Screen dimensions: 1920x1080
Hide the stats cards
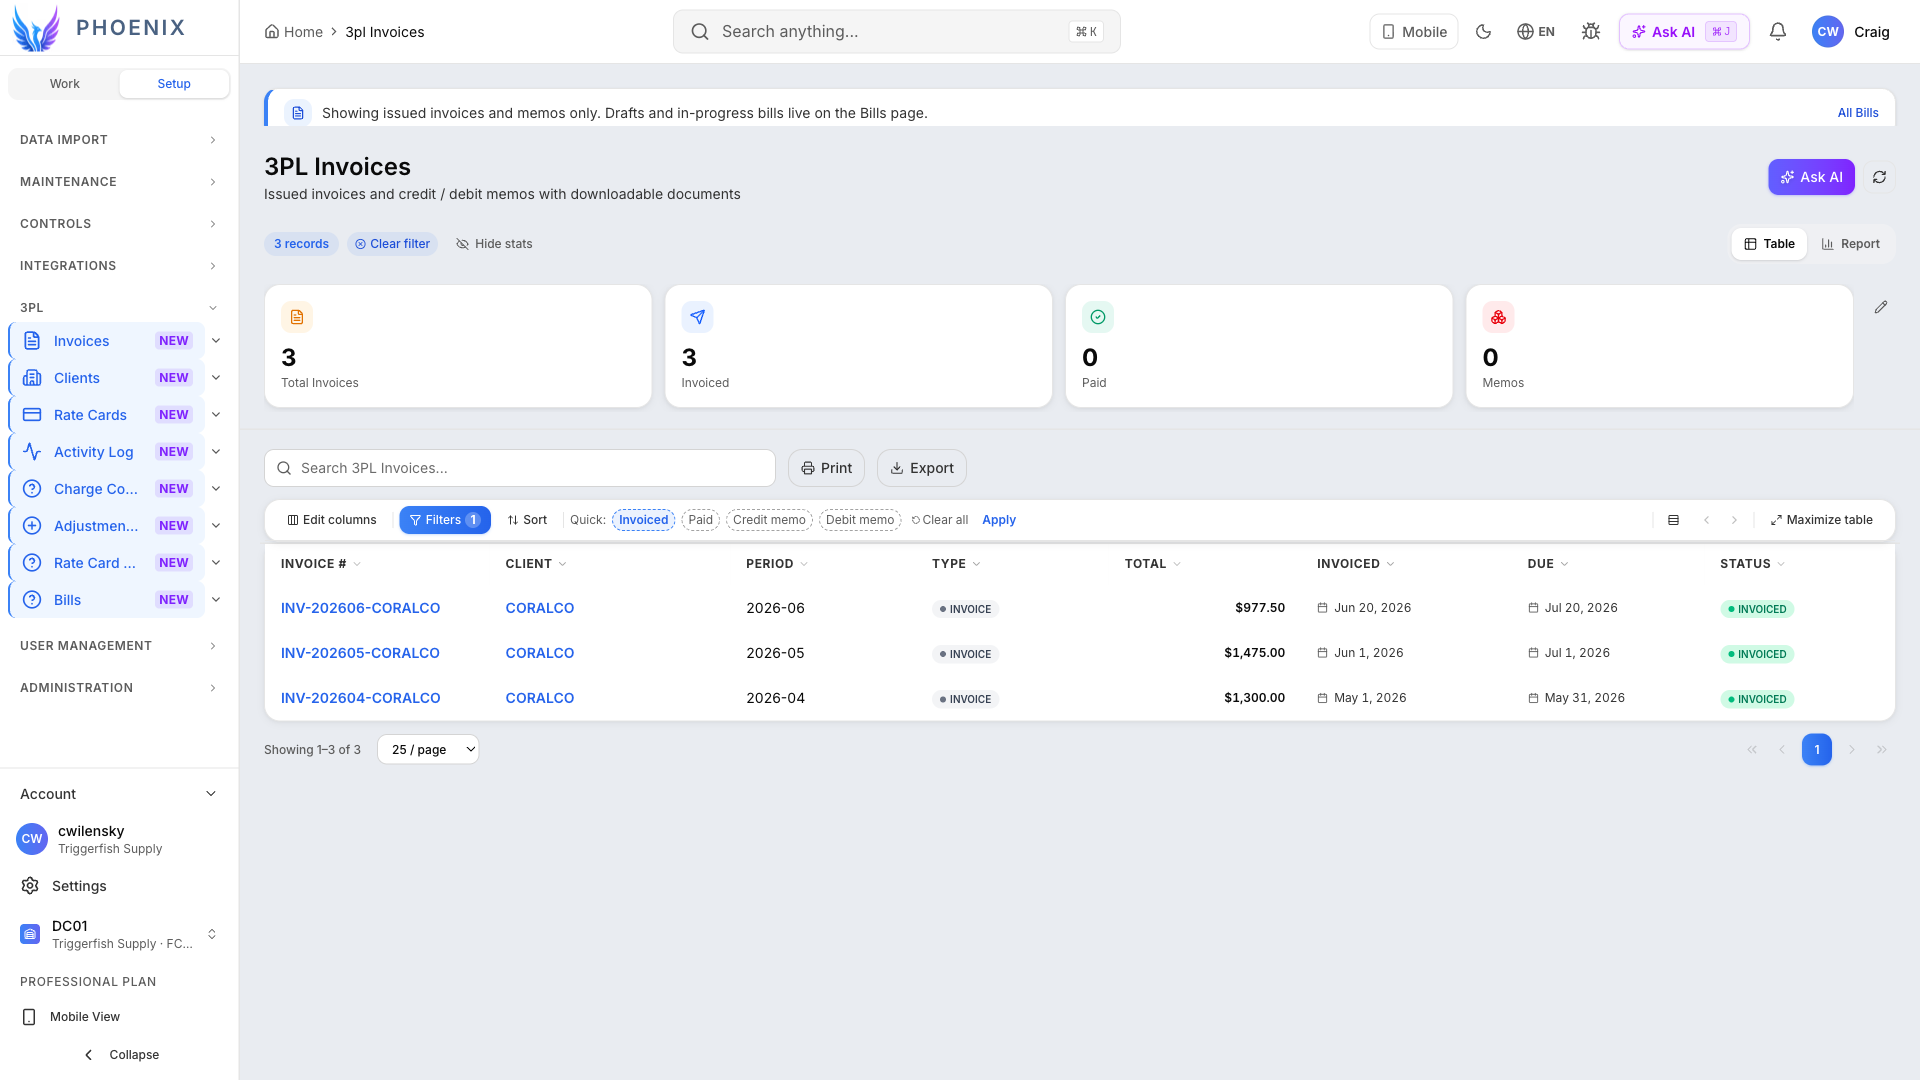tap(494, 244)
